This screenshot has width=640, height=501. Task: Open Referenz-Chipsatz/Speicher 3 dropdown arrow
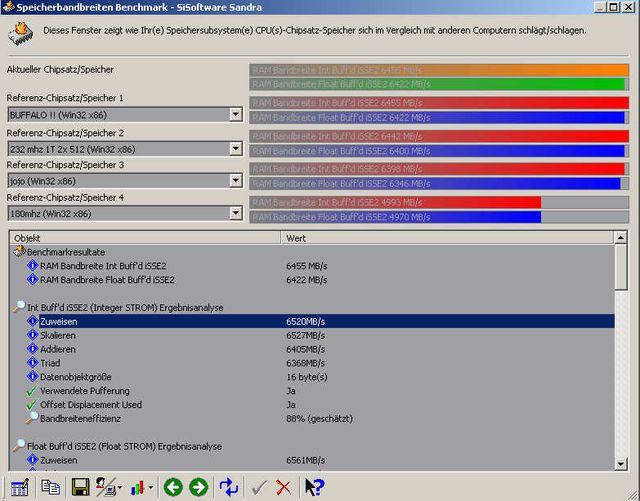(236, 180)
